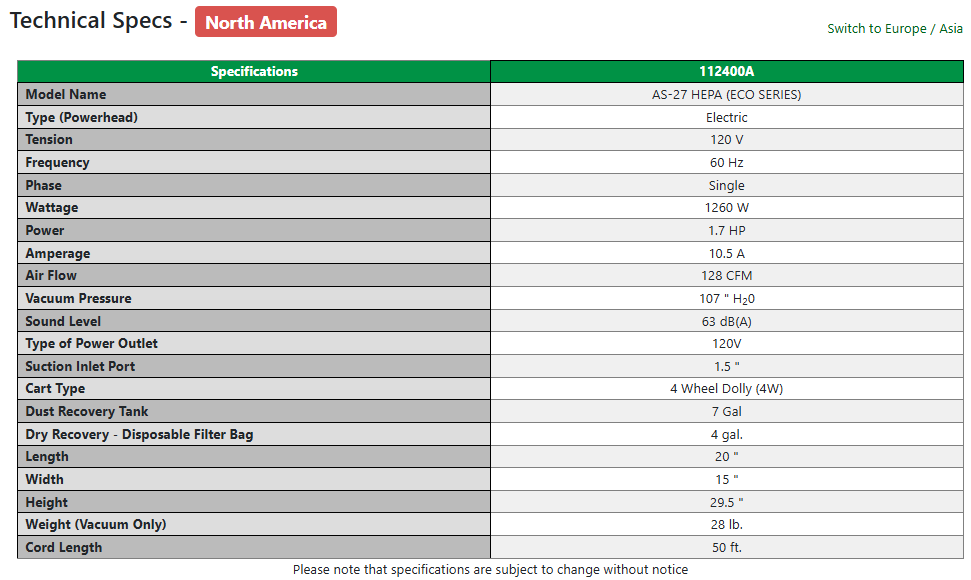Click the 50 ft. cord length value
The image size is (971, 580).
click(726, 547)
